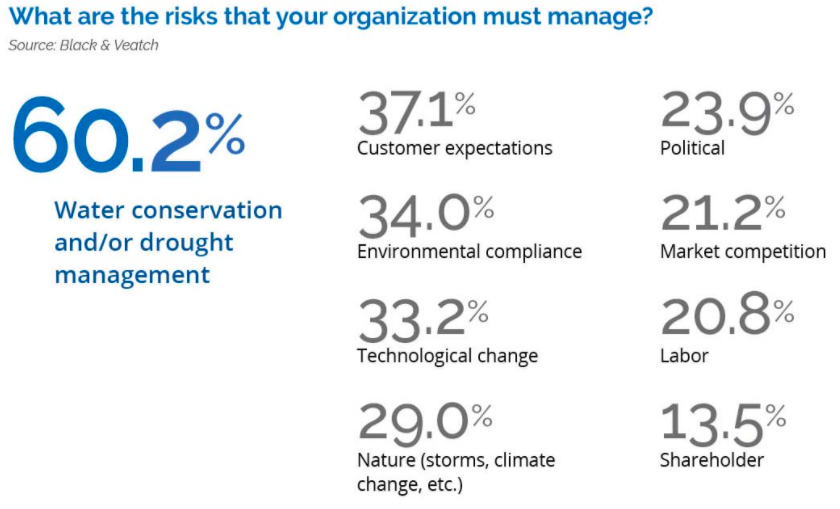The height and width of the screenshot is (509, 840).
Task: Click the 23.9% statistic
Action: pyautogui.click(x=728, y=111)
